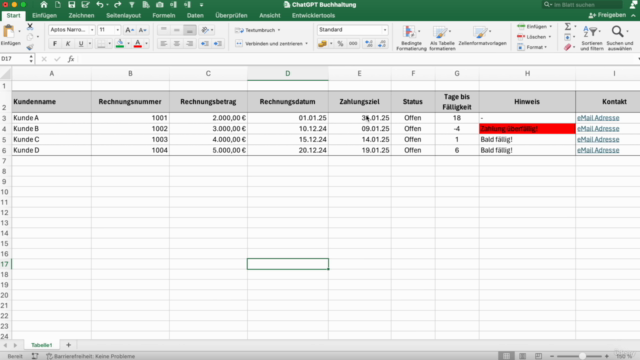The width and height of the screenshot is (640, 360).
Task: Click the Im Blatt suchen search field
Action: [x=583, y=4]
